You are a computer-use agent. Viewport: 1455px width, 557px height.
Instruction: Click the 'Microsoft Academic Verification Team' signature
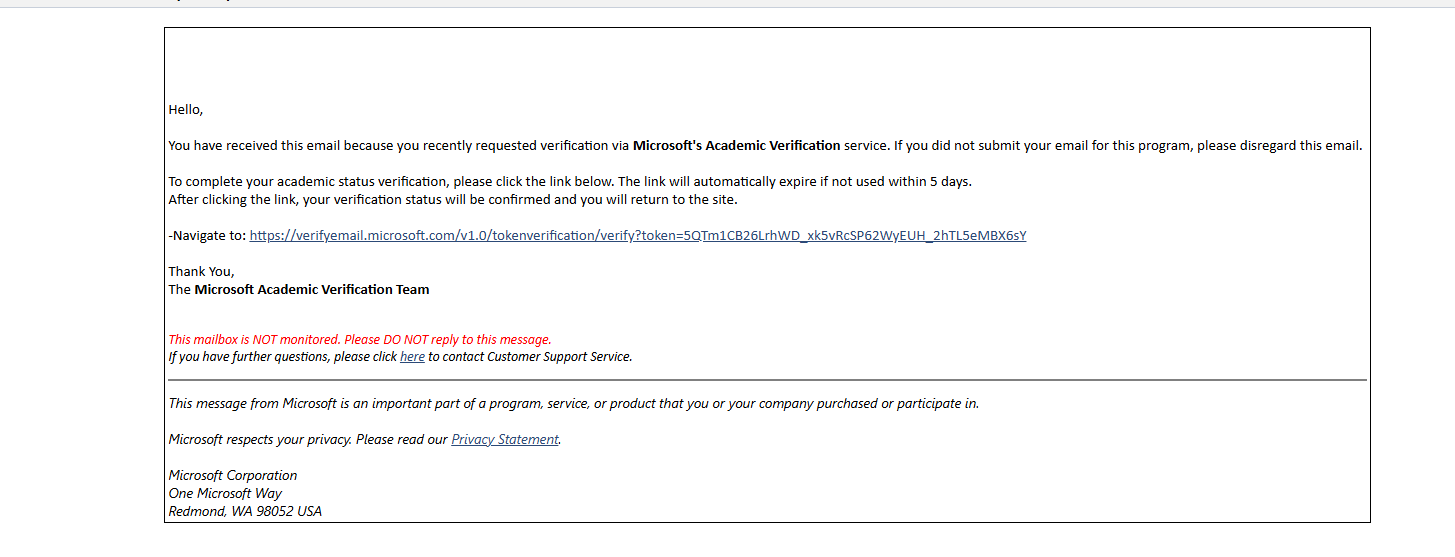click(312, 290)
